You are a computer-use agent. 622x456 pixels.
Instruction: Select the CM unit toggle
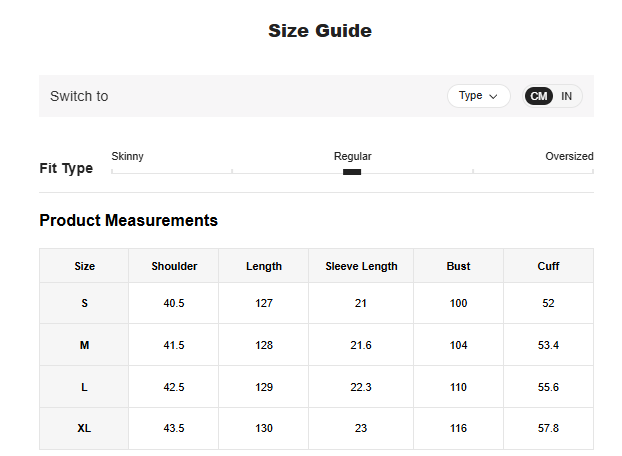click(x=539, y=96)
